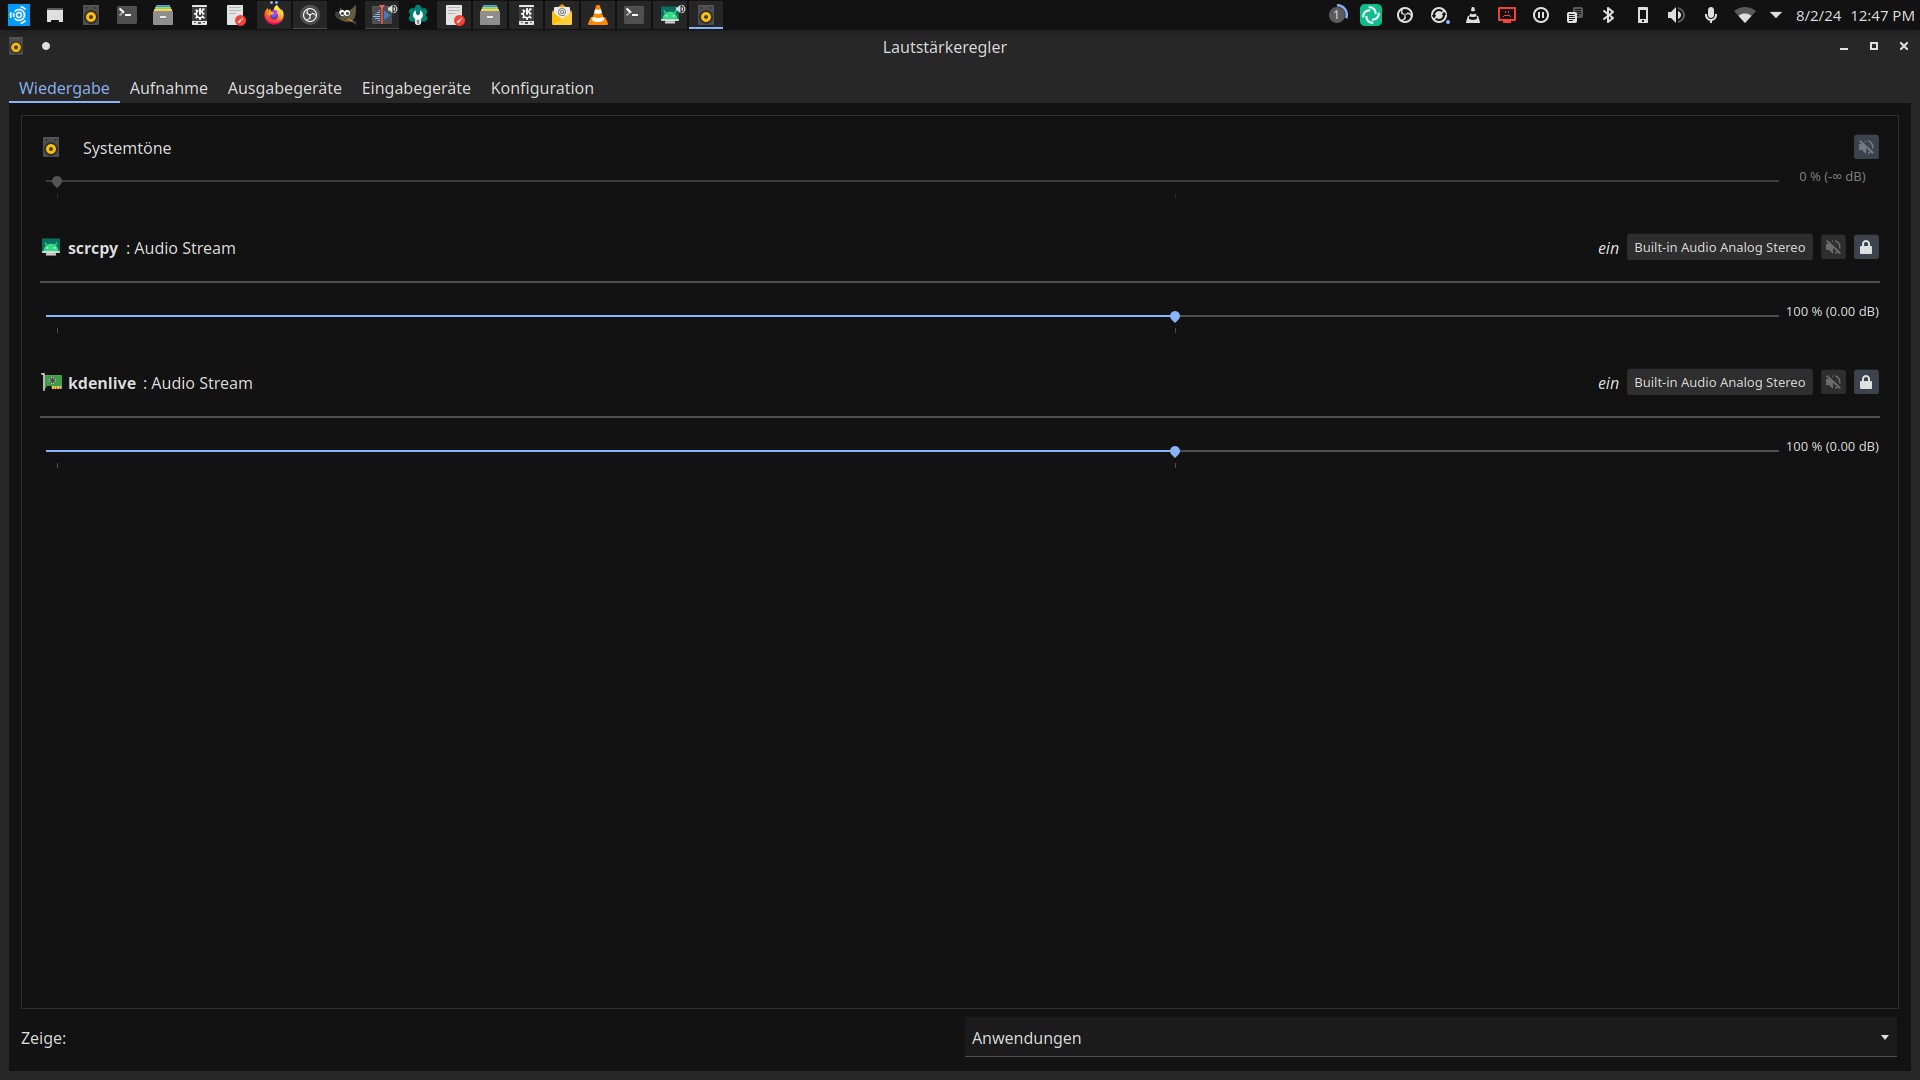Choose output device for scrcpy stream
Viewport: 1920px width, 1080px height.
pyautogui.click(x=1719, y=247)
